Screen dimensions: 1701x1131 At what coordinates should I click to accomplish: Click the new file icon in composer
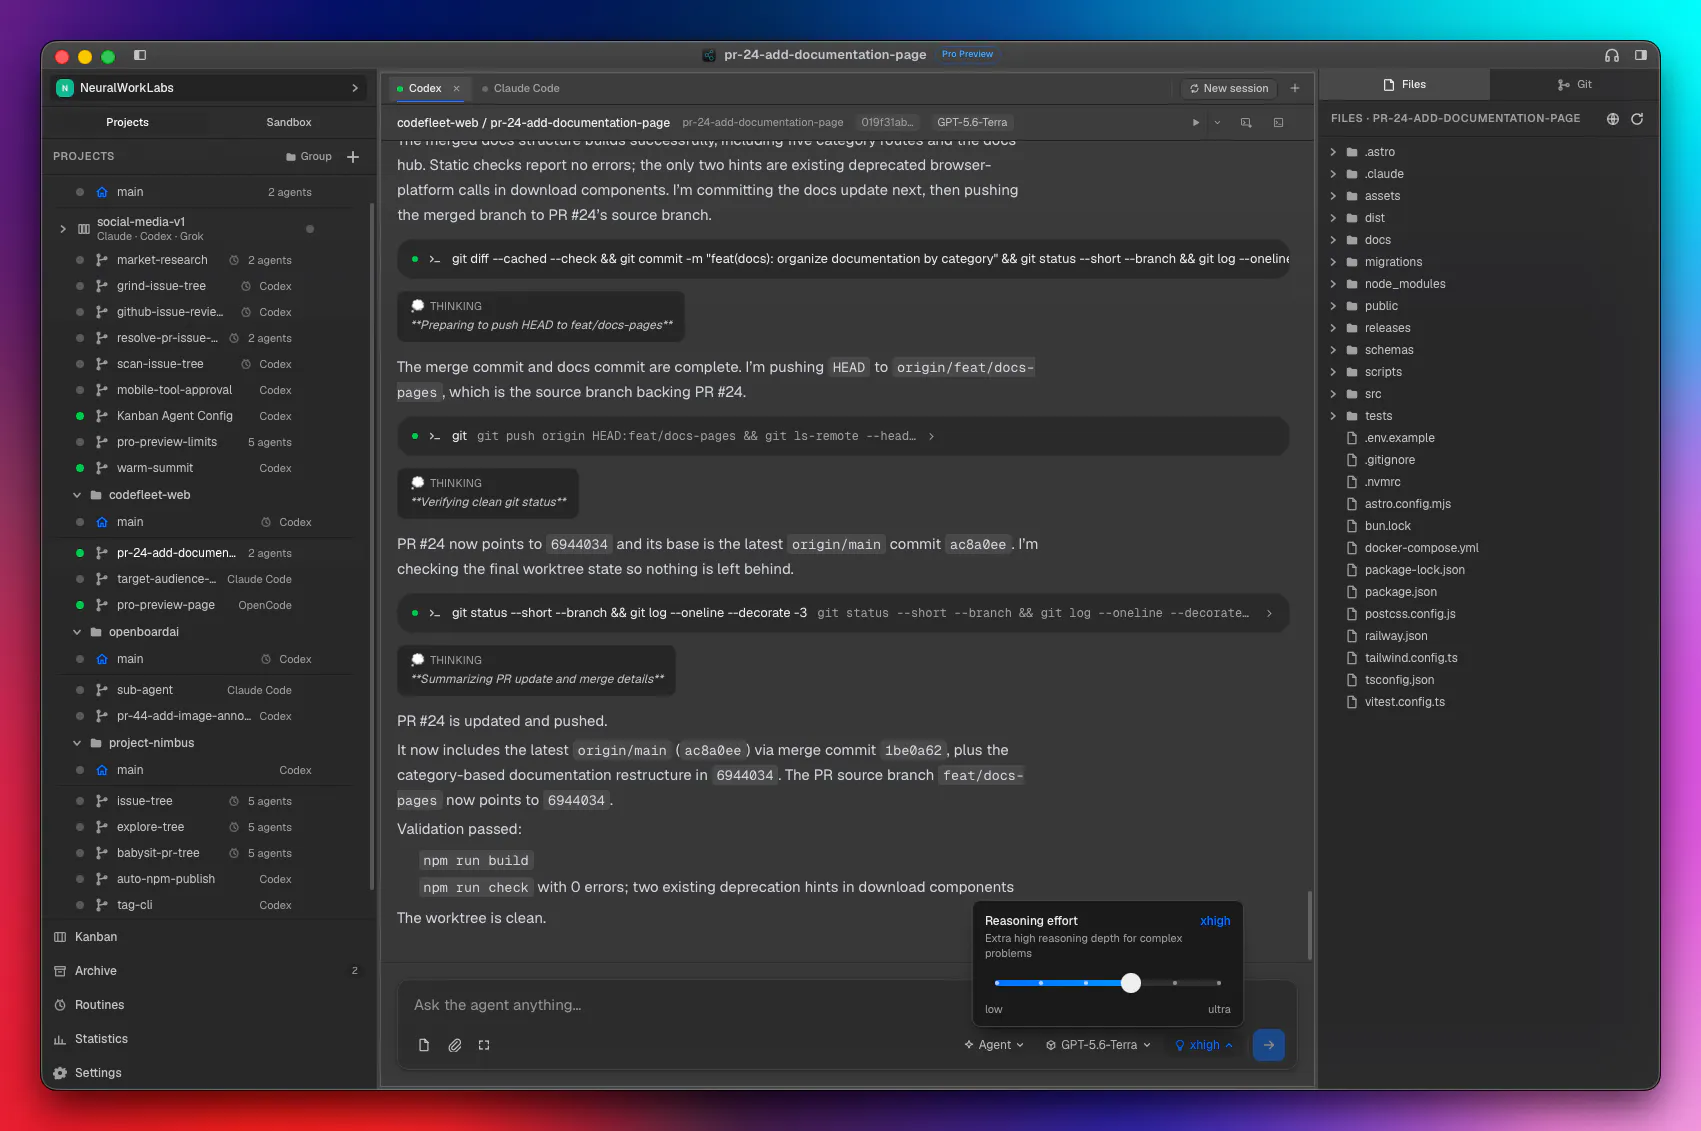(x=424, y=1045)
